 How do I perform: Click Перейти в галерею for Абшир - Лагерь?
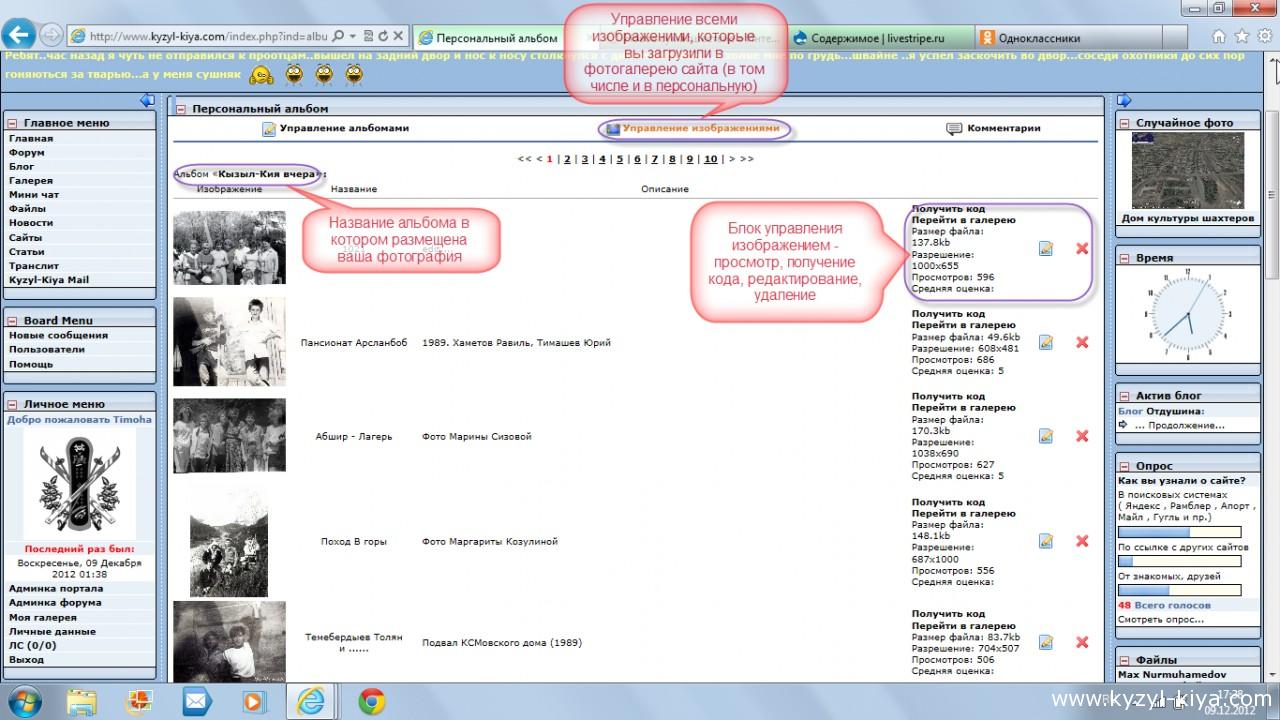[963, 408]
